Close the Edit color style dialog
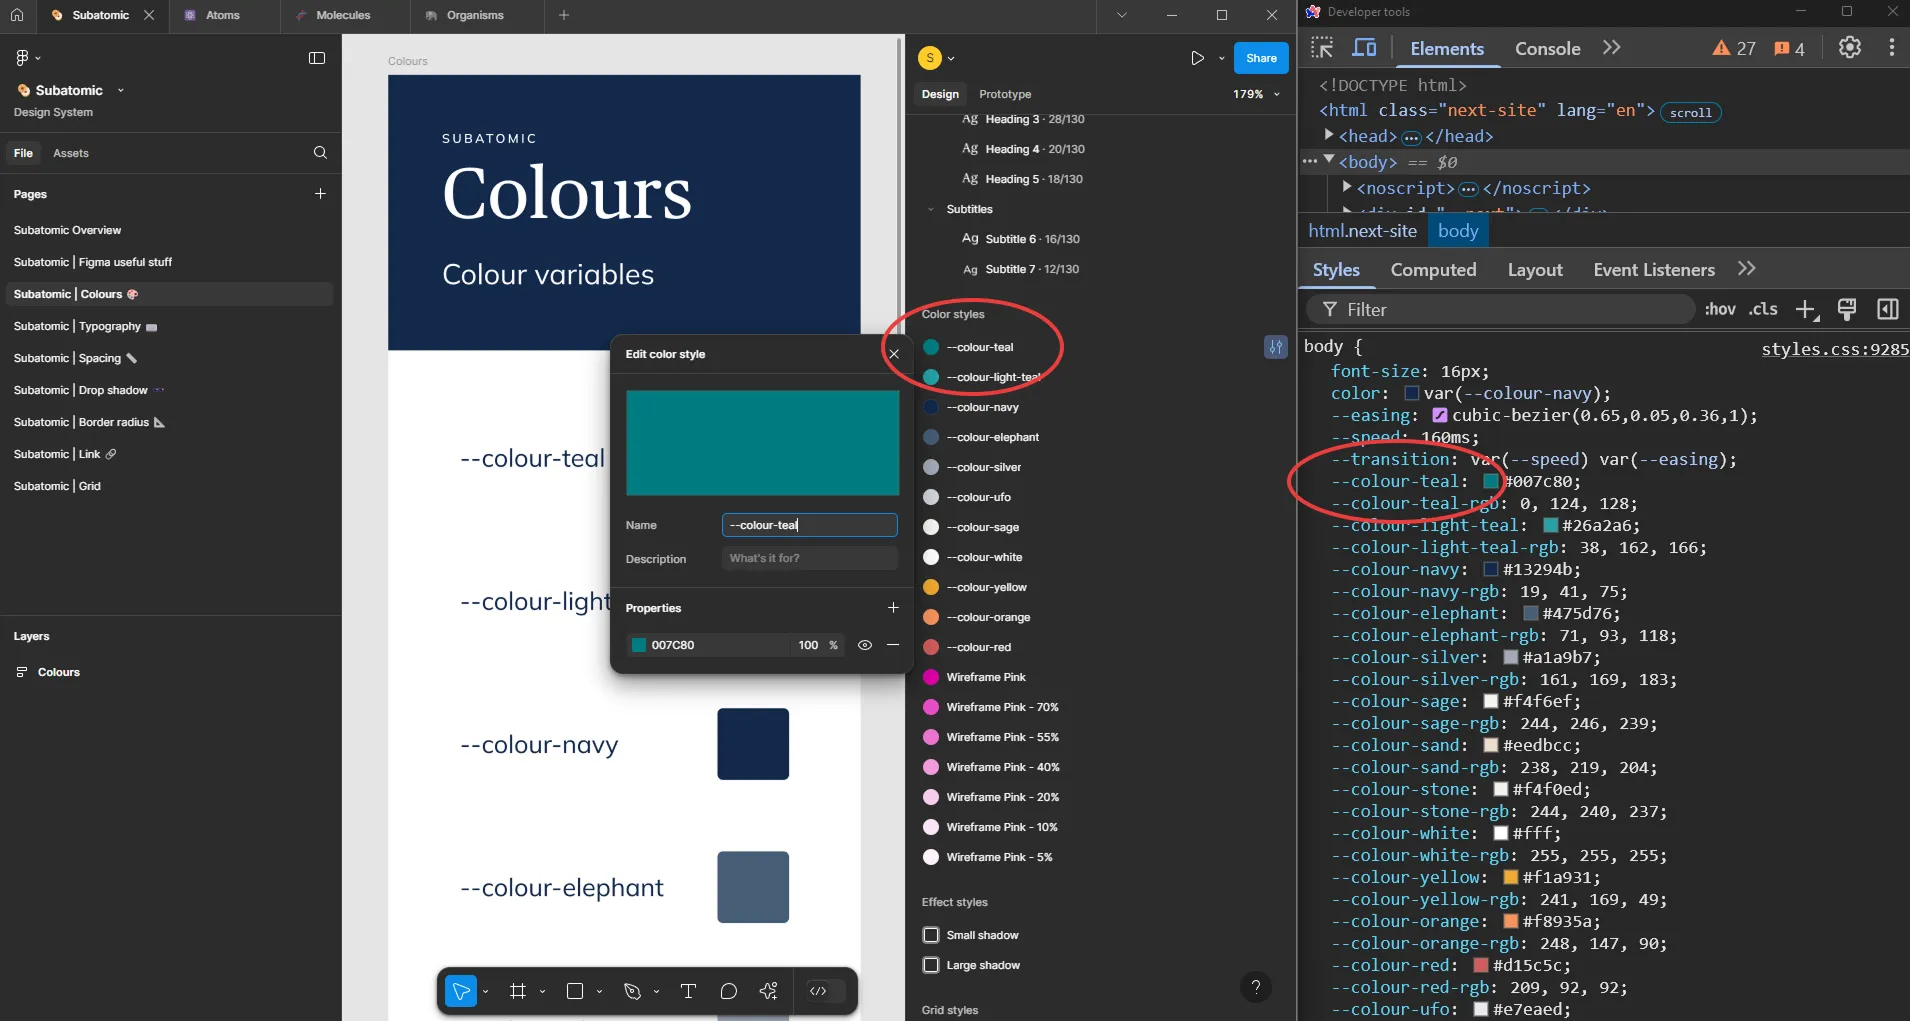 tap(894, 354)
